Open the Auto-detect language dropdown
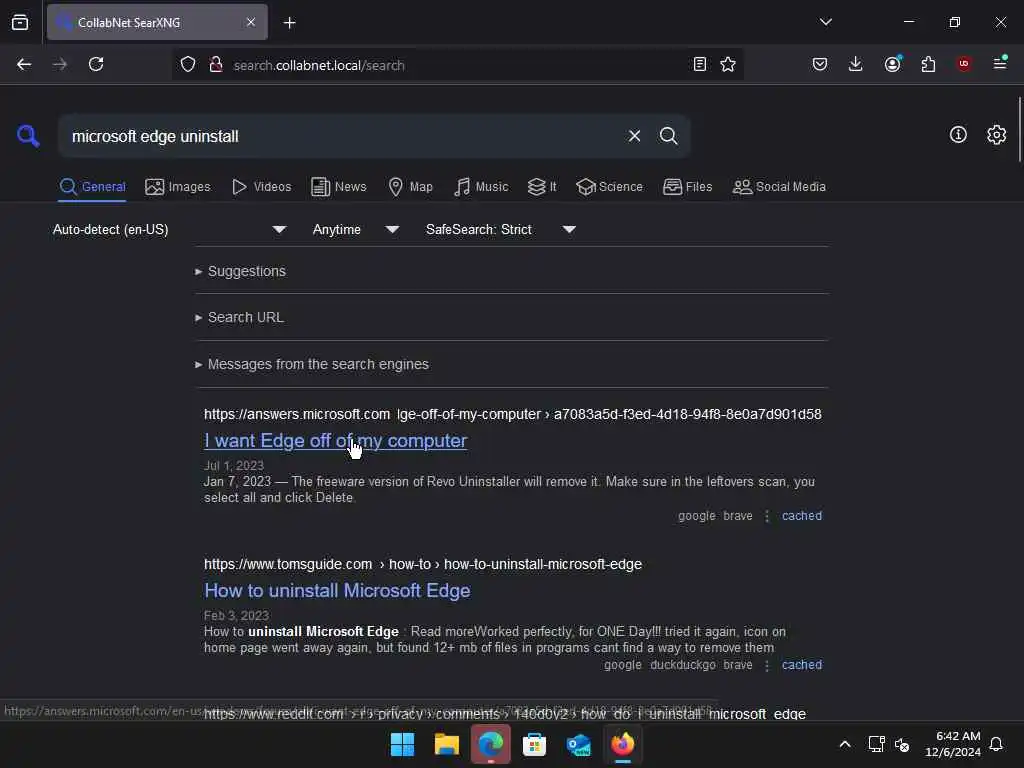This screenshot has width=1024, height=768. (168, 229)
